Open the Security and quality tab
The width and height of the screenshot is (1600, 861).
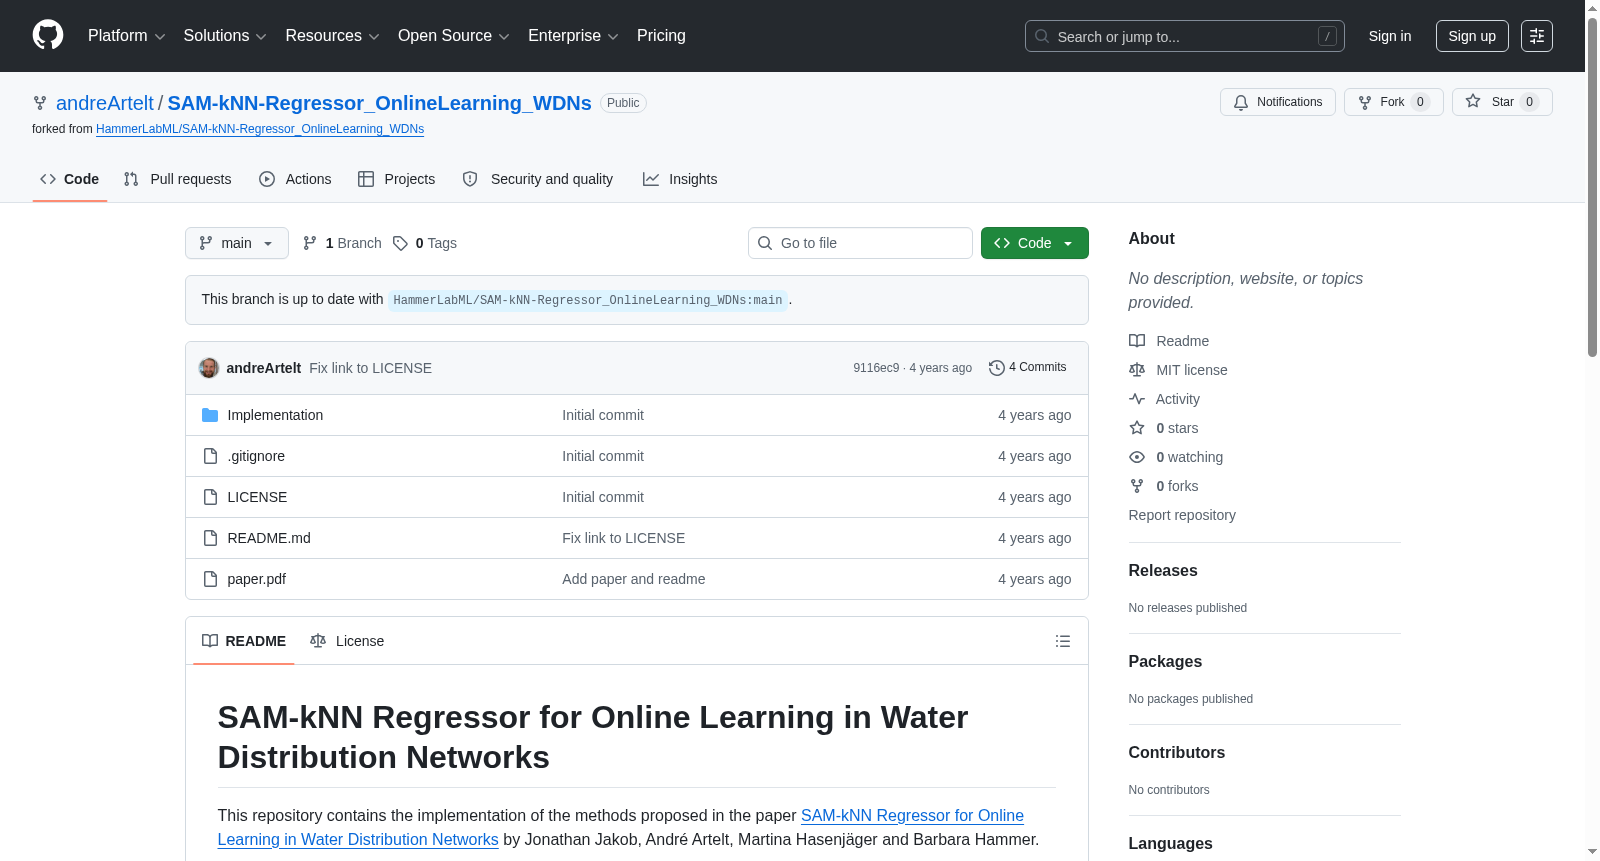pos(538,179)
